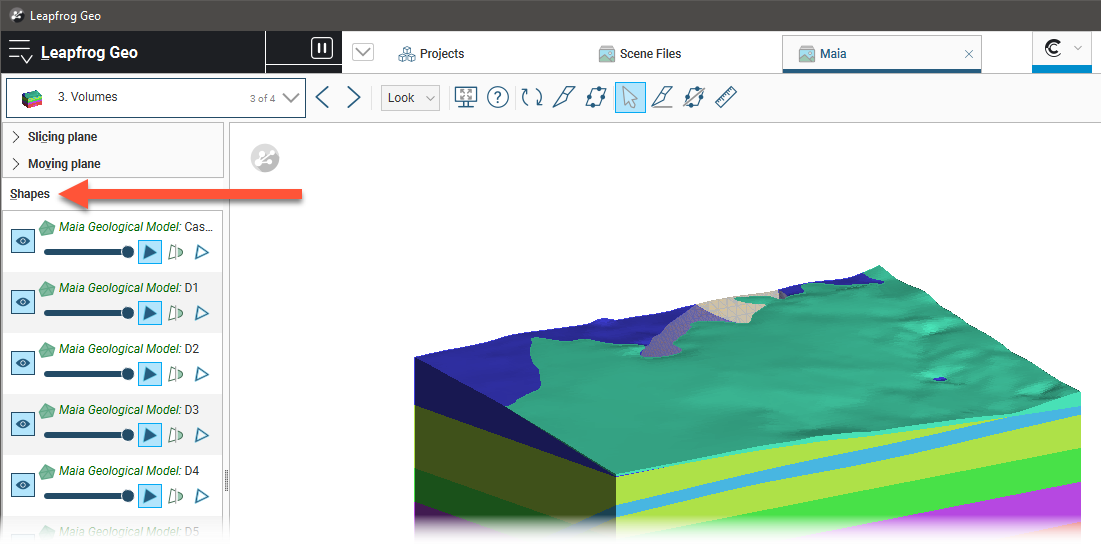Click the filled triangle button for D2
Viewport: 1101px width, 545px height.
150,374
